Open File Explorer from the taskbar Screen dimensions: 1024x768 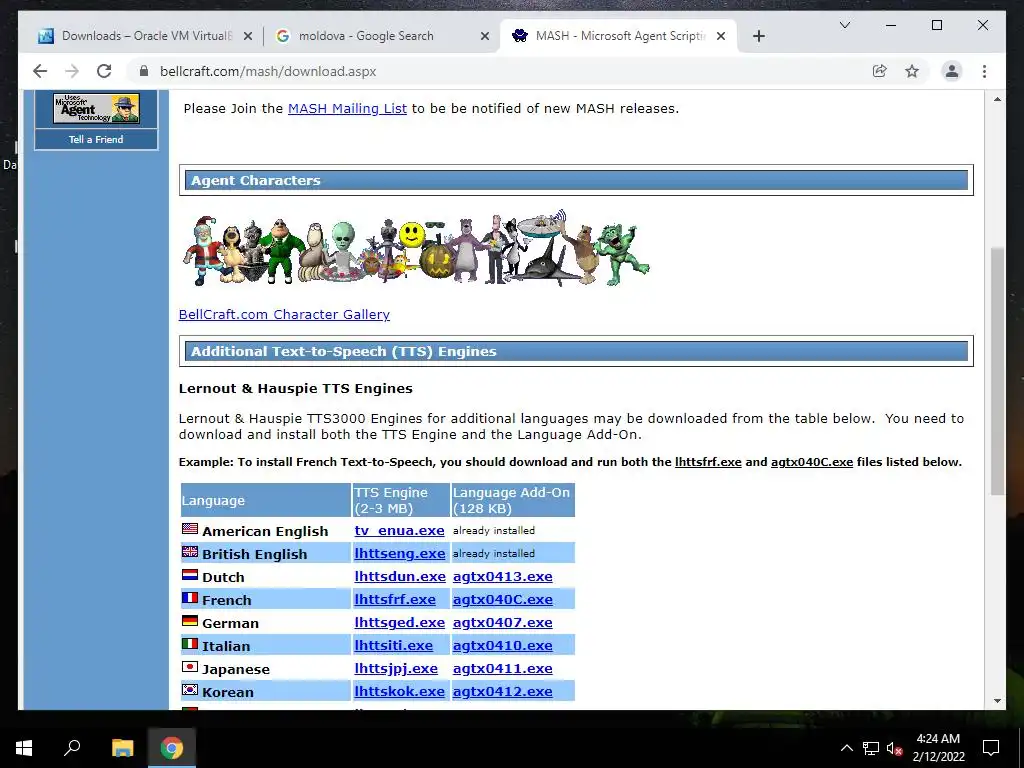[122, 748]
